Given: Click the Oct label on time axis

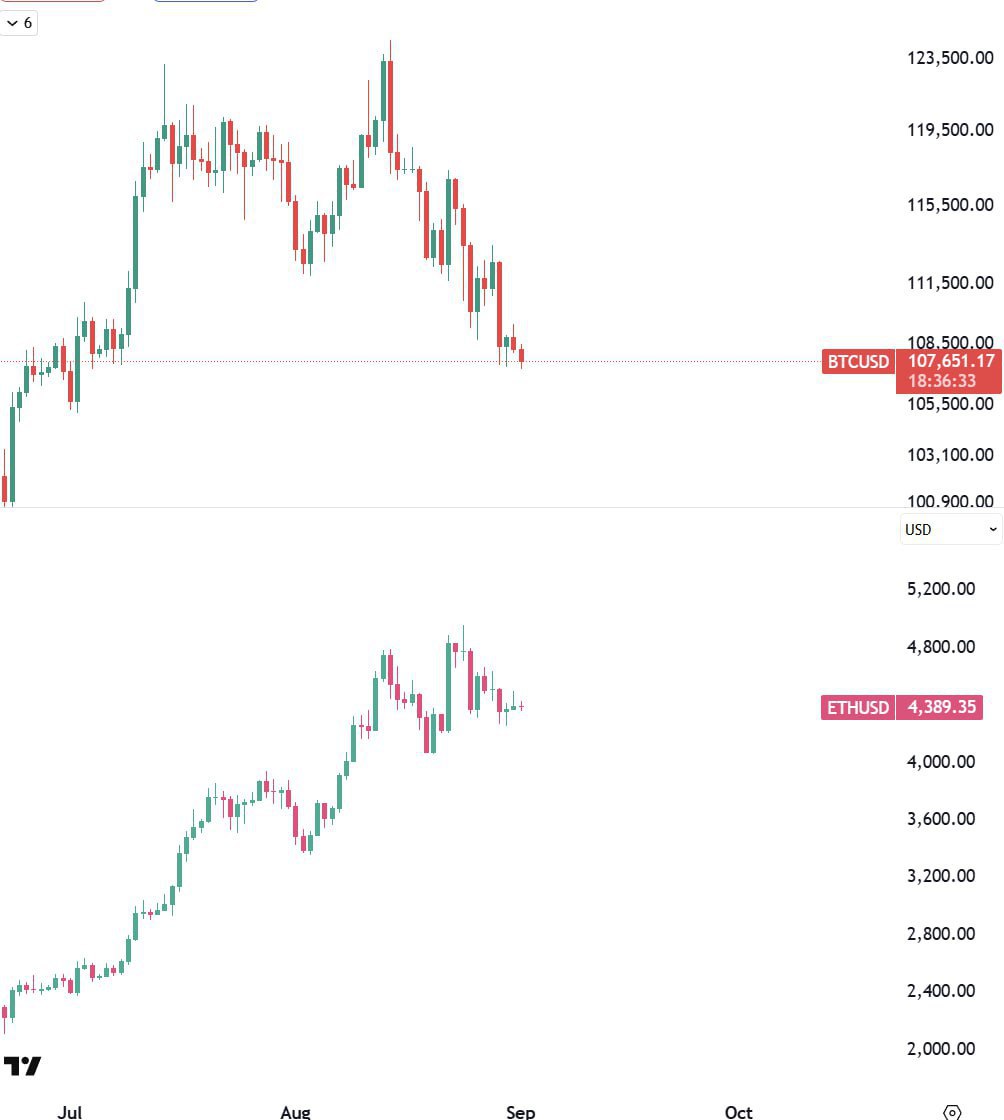Looking at the screenshot, I should click(738, 1112).
